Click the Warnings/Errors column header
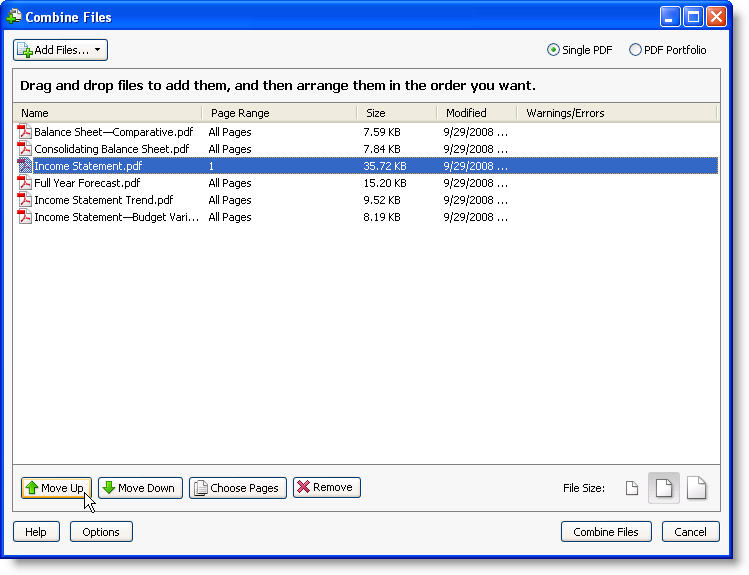 click(617, 113)
